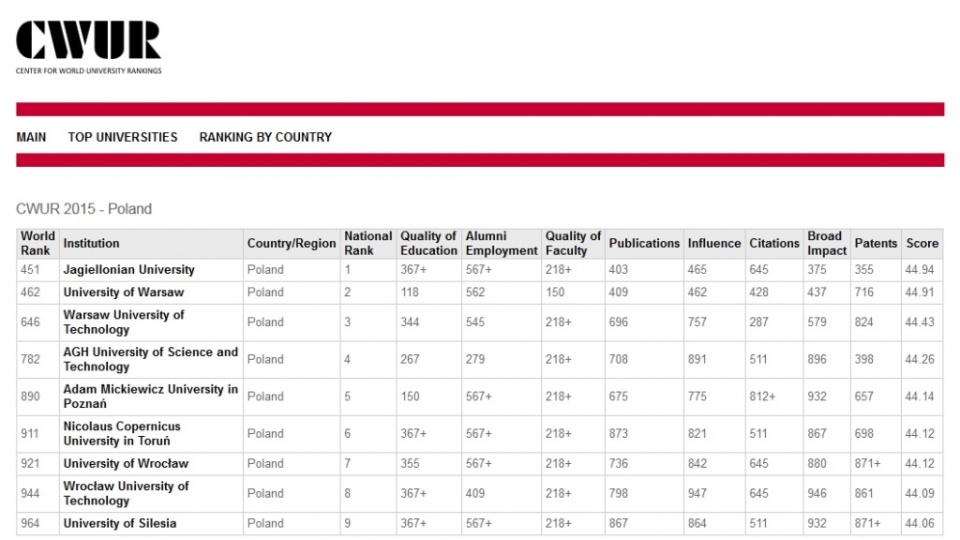The image size is (960, 540).
Task: Sort by Score column header
Action: tap(922, 243)
